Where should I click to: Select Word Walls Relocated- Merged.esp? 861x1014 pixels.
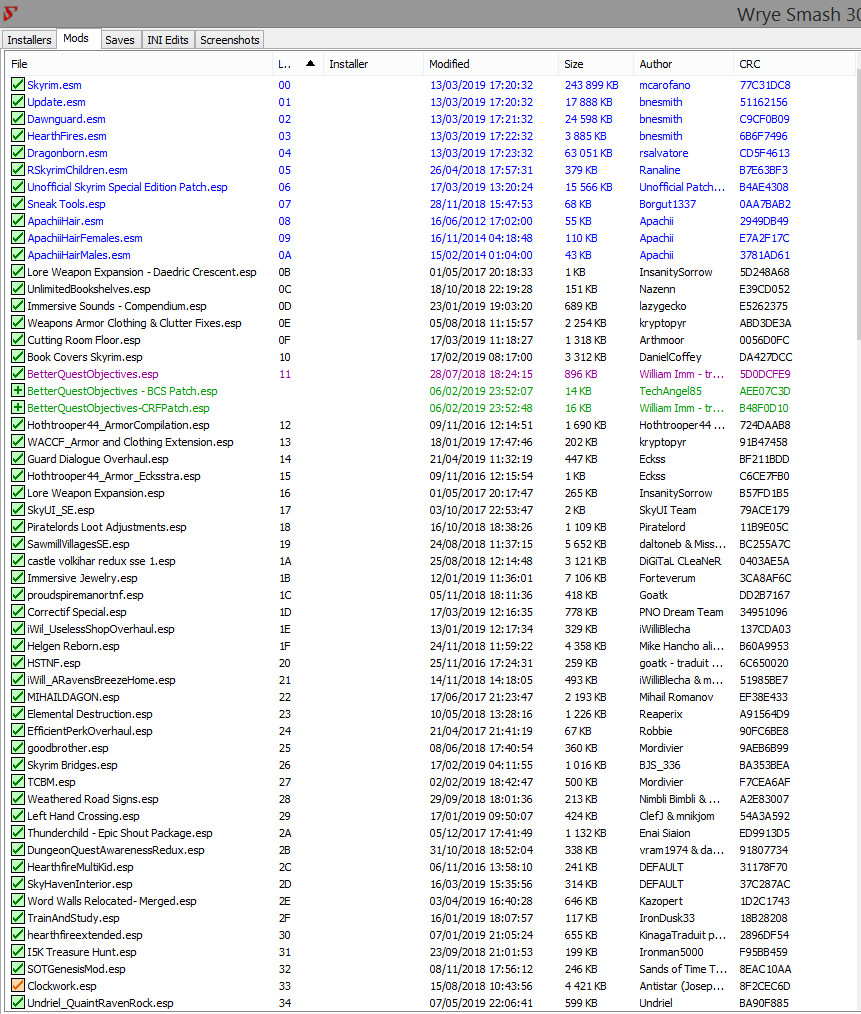pyautogui.click(x=112, y=901)
